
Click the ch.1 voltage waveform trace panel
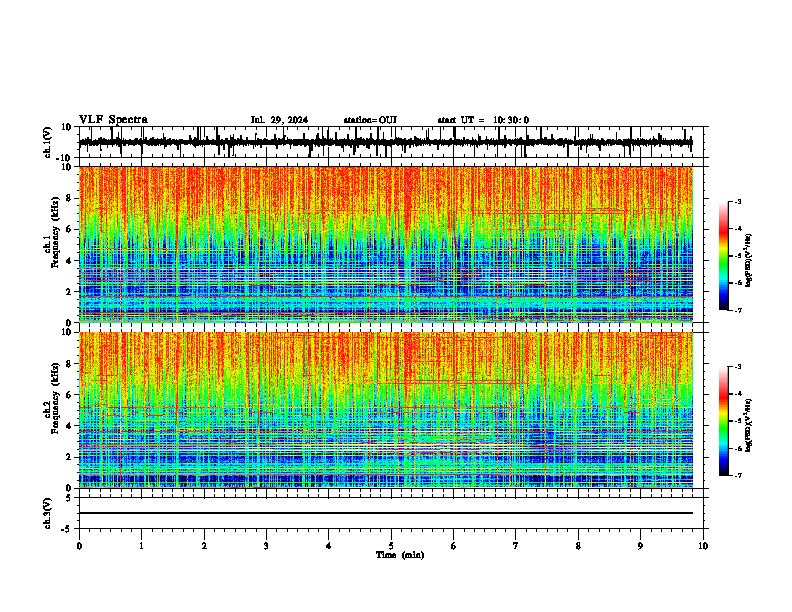tap(391, 142)
